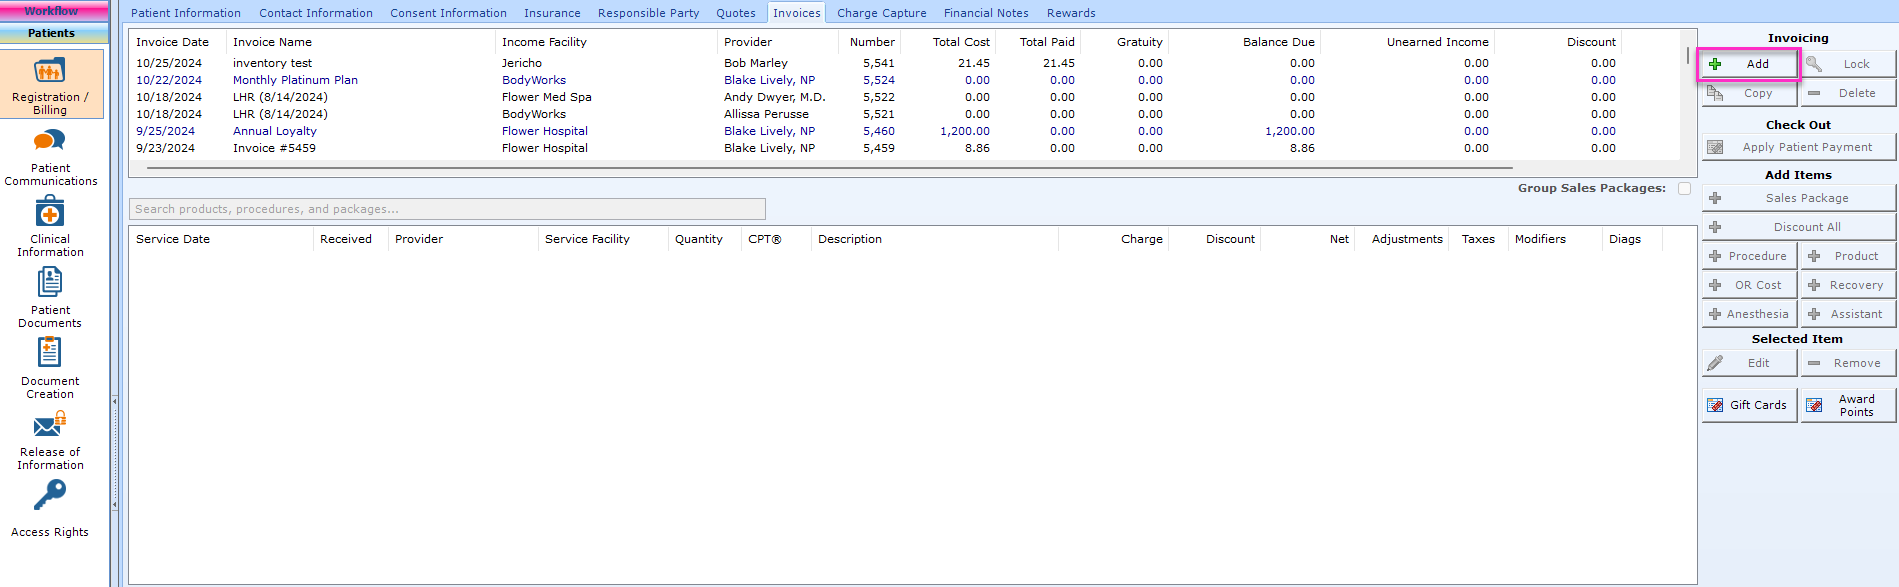
Task: Open Document Creation icon
Action: tap(50, 354)
